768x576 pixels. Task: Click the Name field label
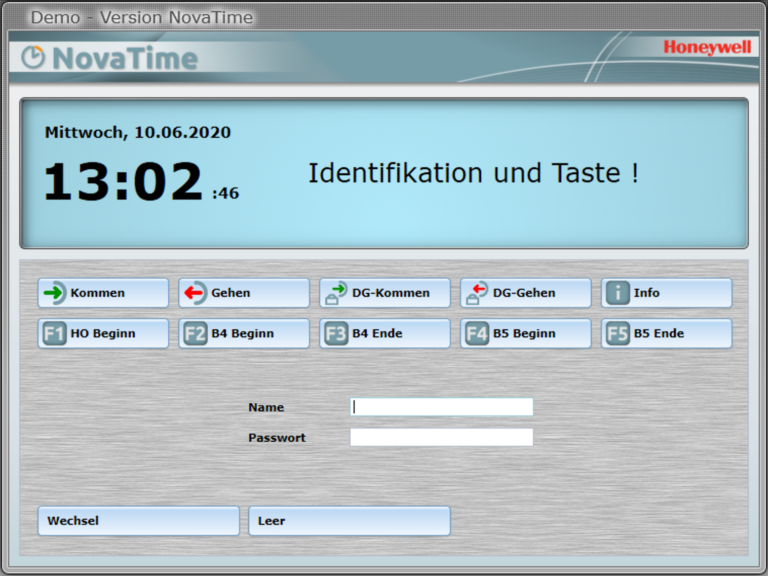[266, 408]
